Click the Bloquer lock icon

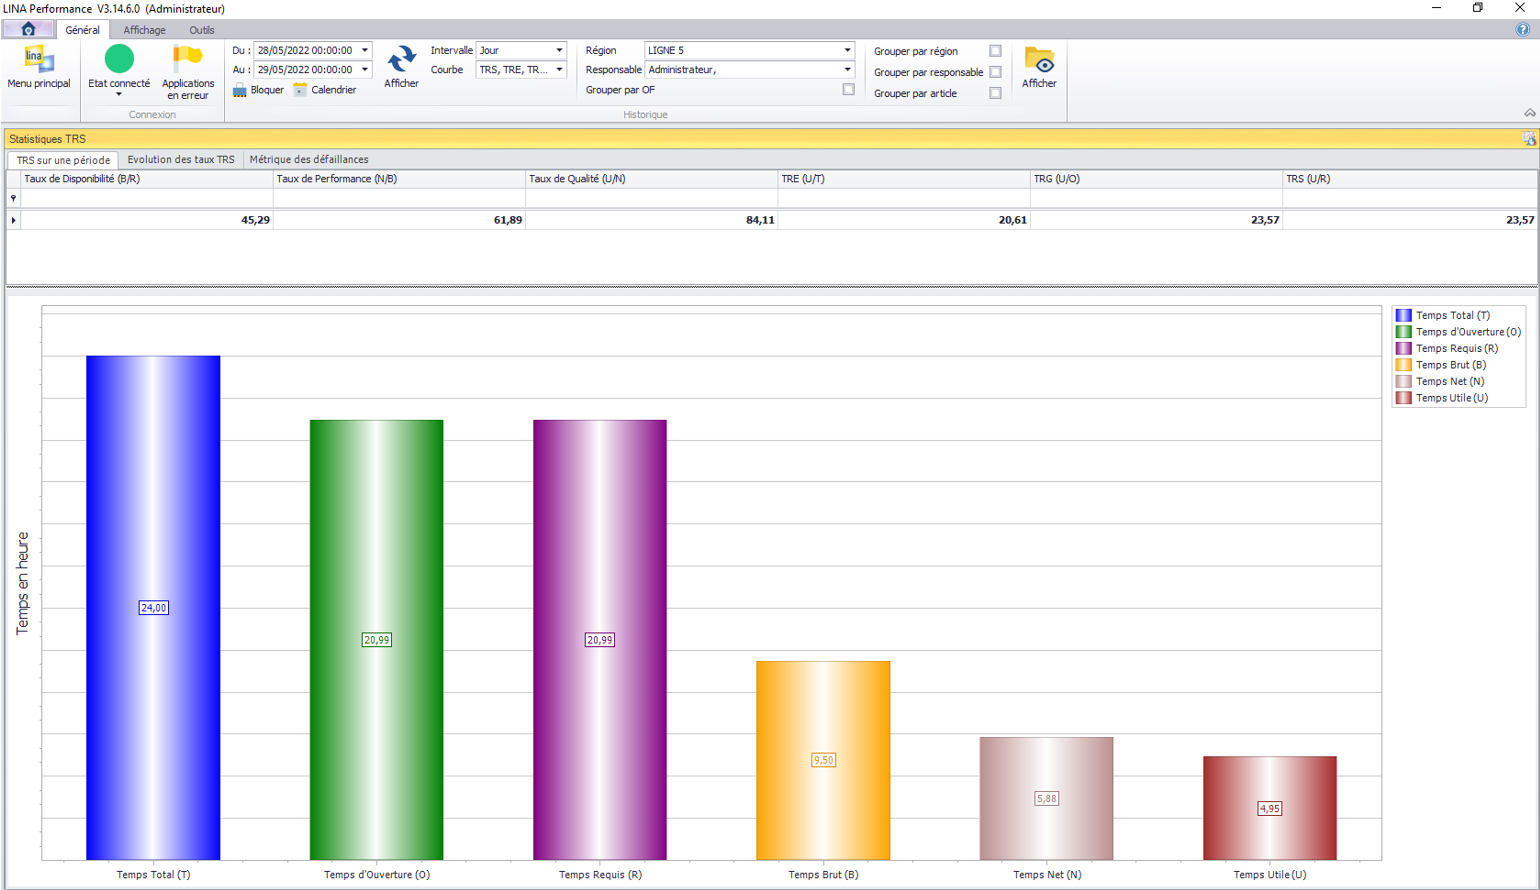click(x=240, y=90)
